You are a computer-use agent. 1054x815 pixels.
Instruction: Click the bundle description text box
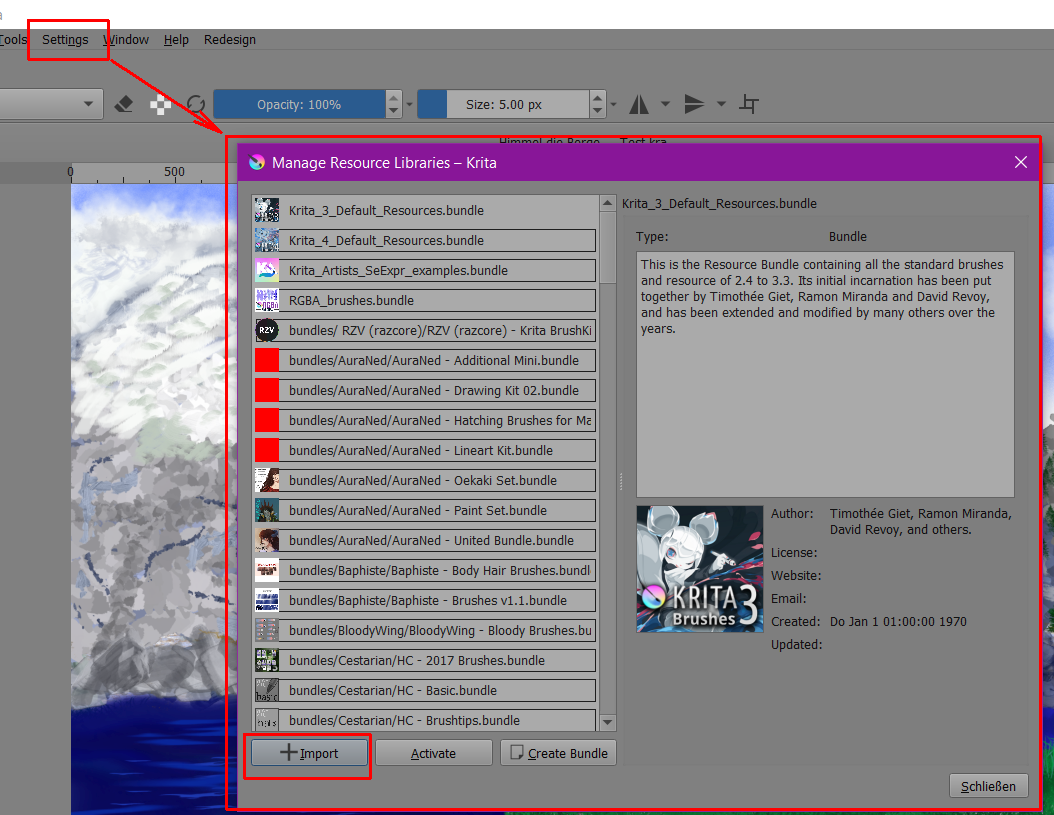(x=825, y=375)
